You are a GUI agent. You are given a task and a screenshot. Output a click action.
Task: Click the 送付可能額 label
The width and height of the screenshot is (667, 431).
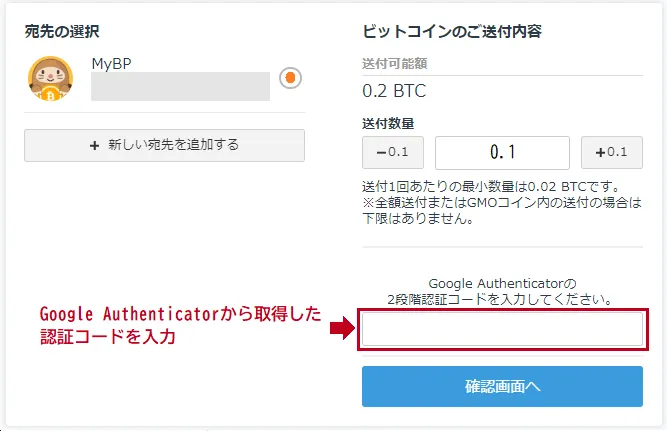(395, 64)
